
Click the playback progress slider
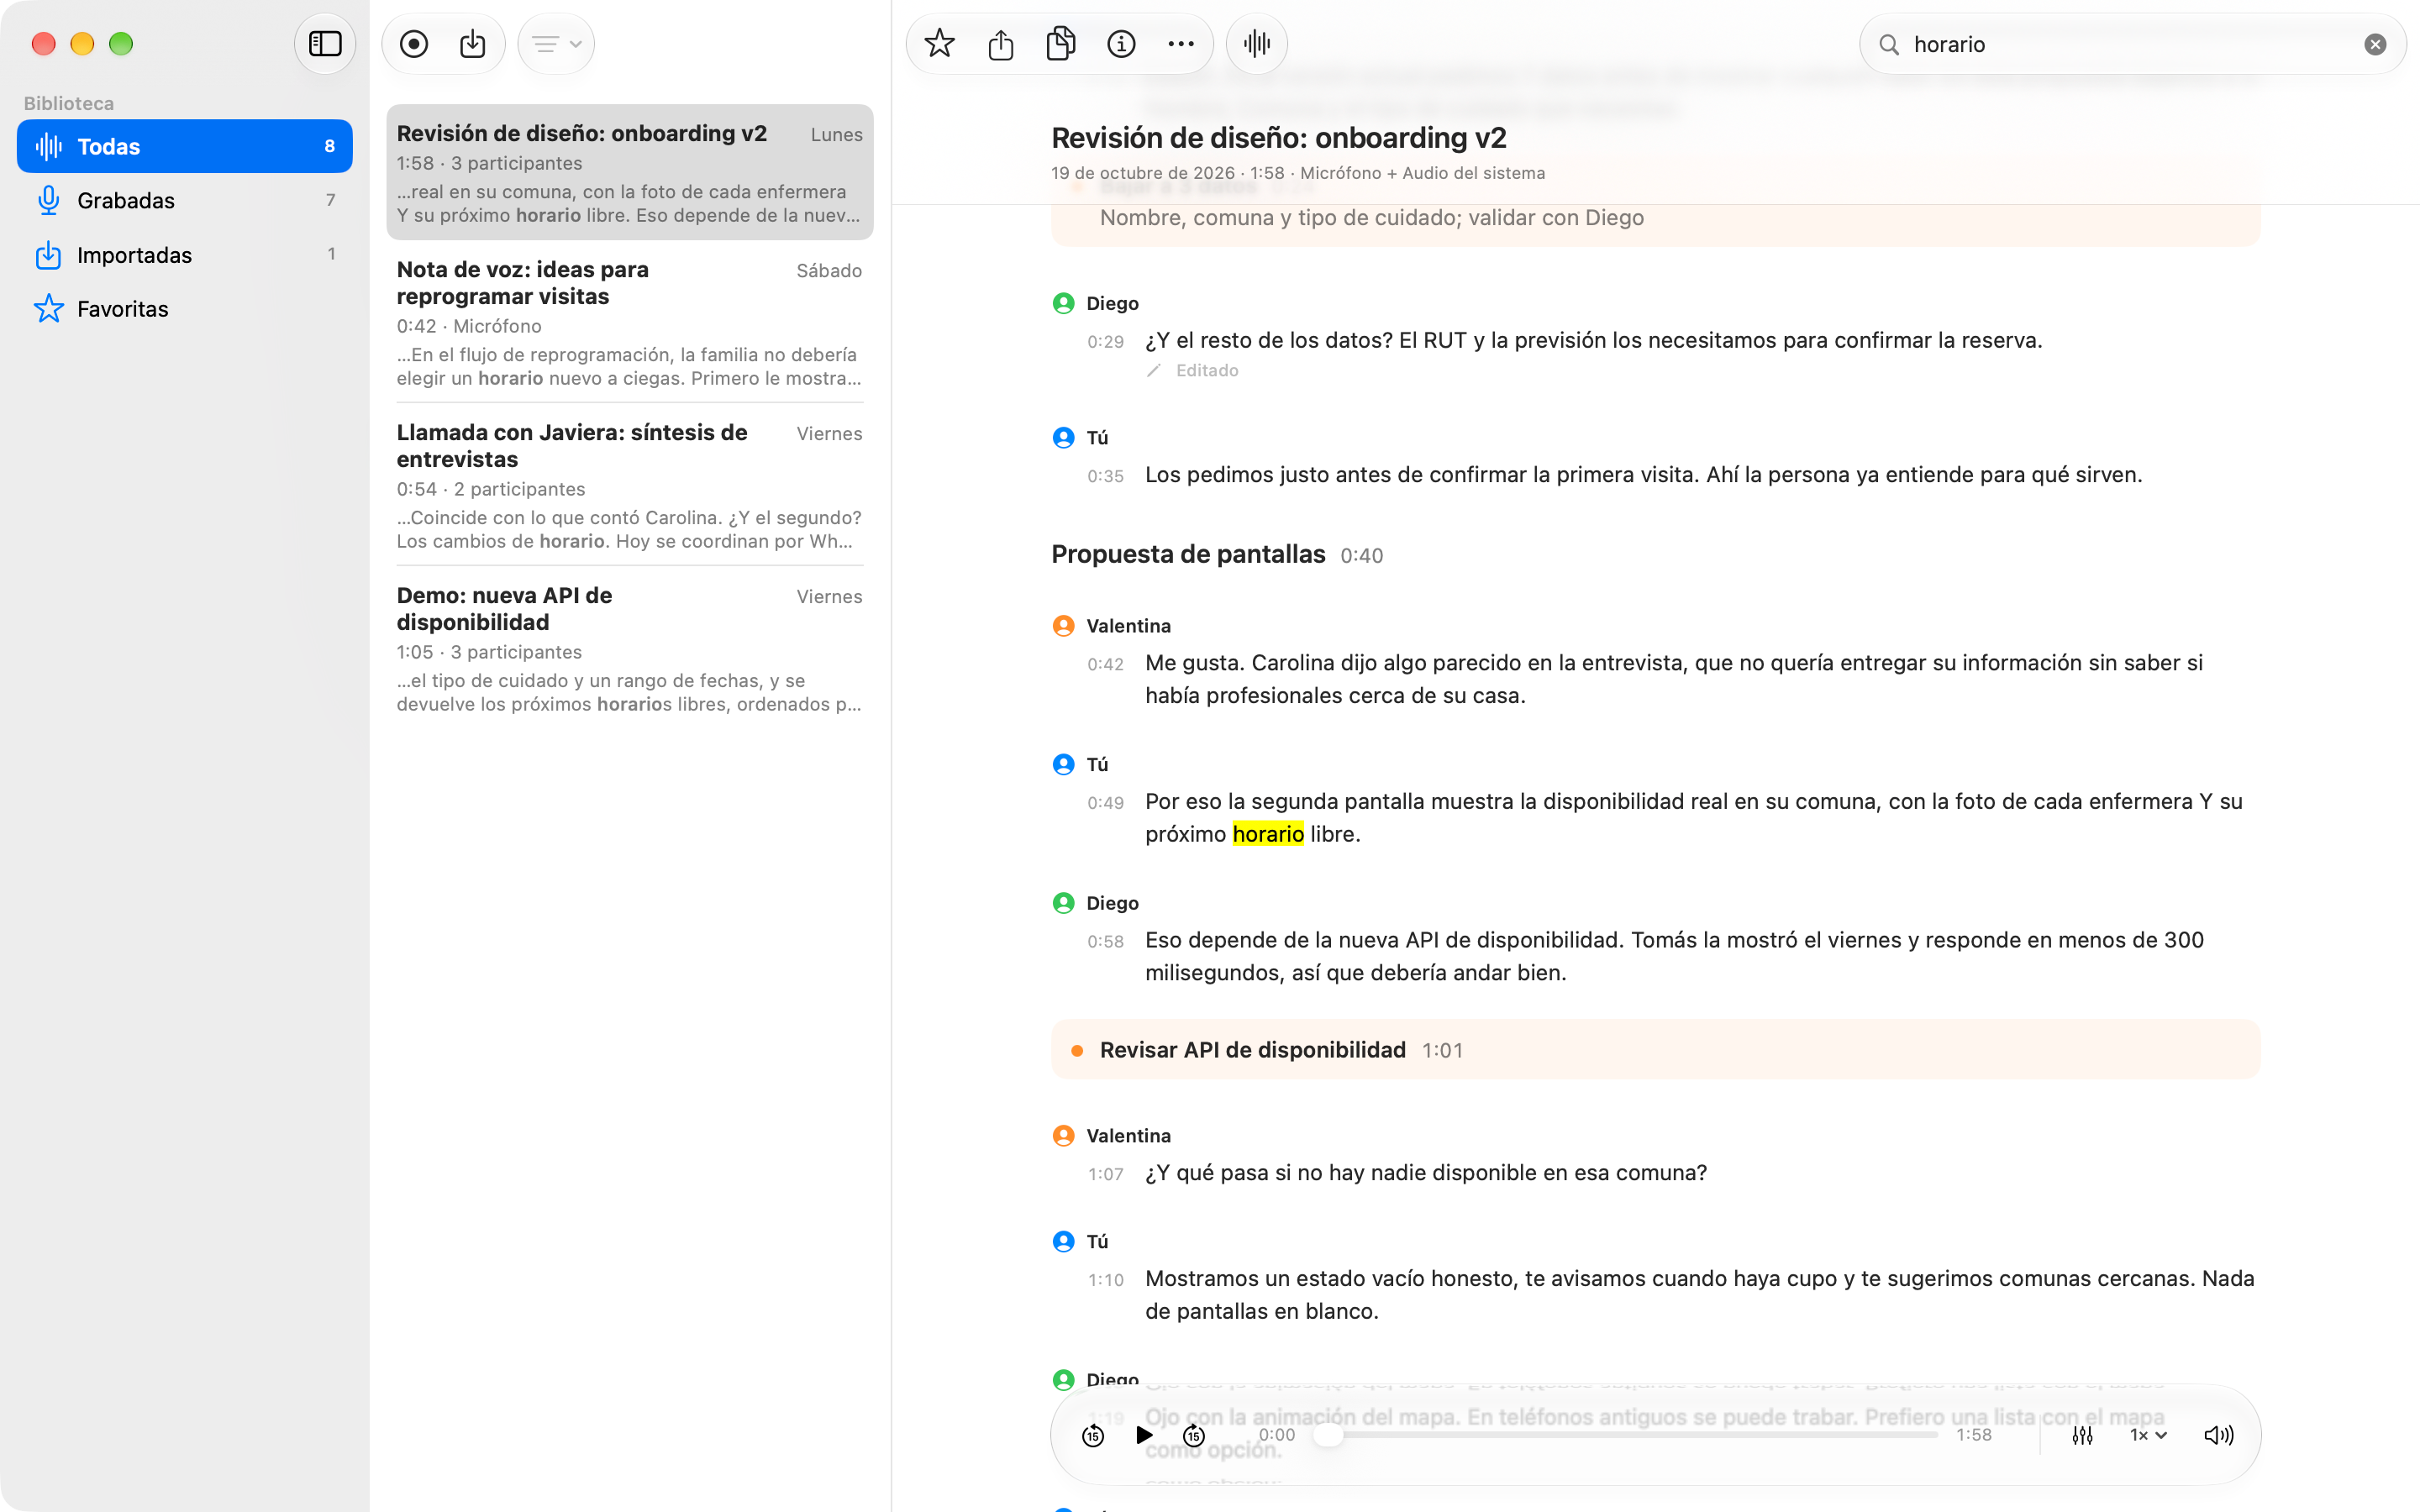[1627, 1436]
